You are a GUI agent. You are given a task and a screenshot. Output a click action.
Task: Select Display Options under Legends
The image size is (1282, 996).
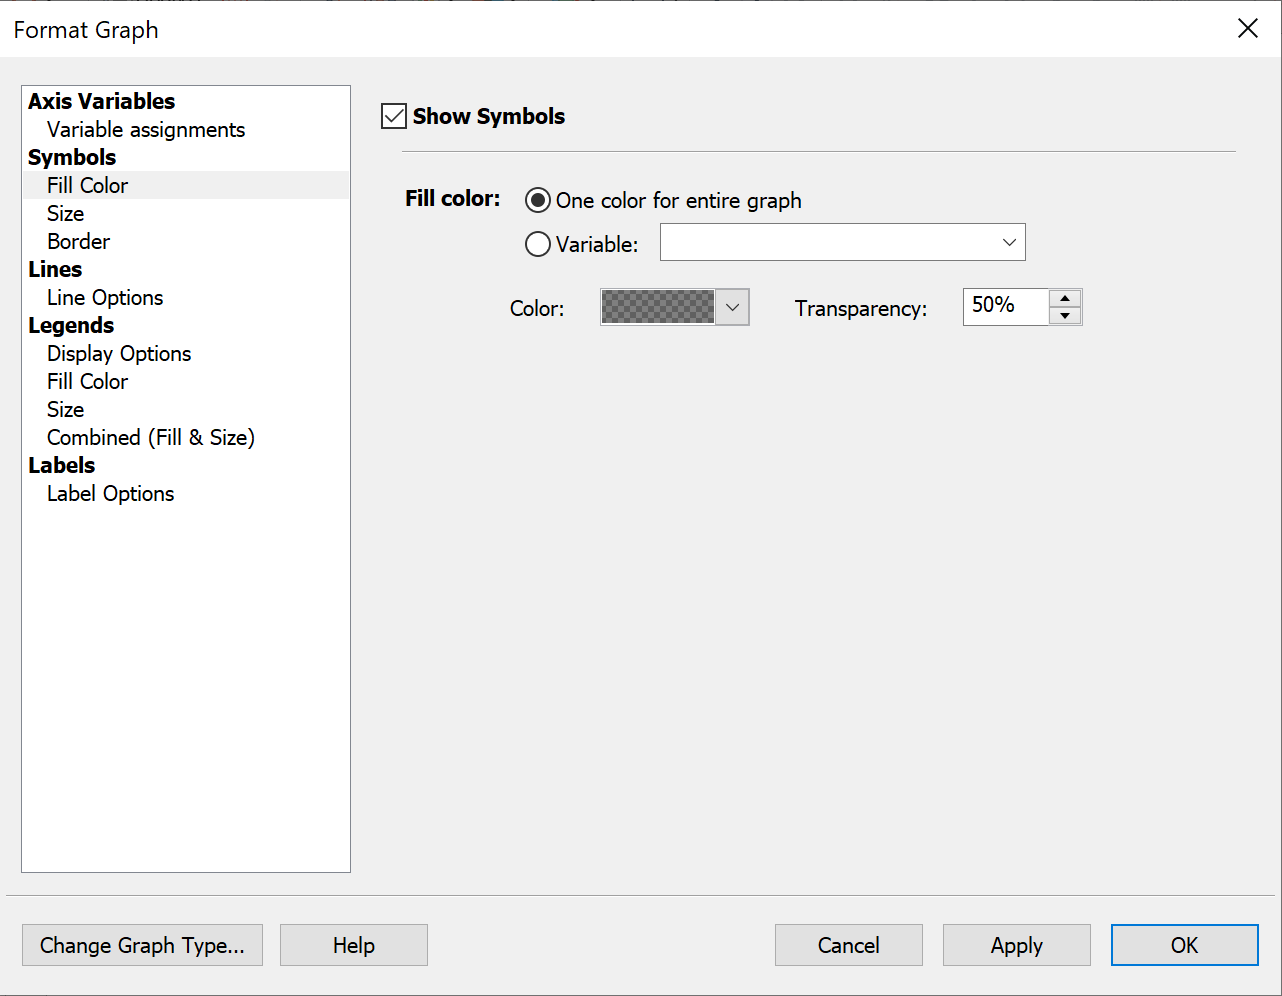click(119, 354)
